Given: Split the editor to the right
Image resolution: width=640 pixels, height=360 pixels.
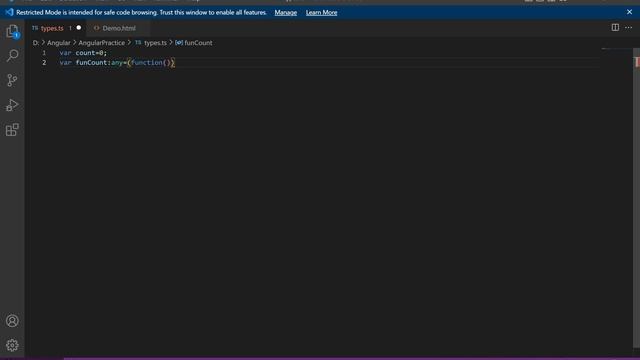Looking at the screenshot, I should point(615,27).
